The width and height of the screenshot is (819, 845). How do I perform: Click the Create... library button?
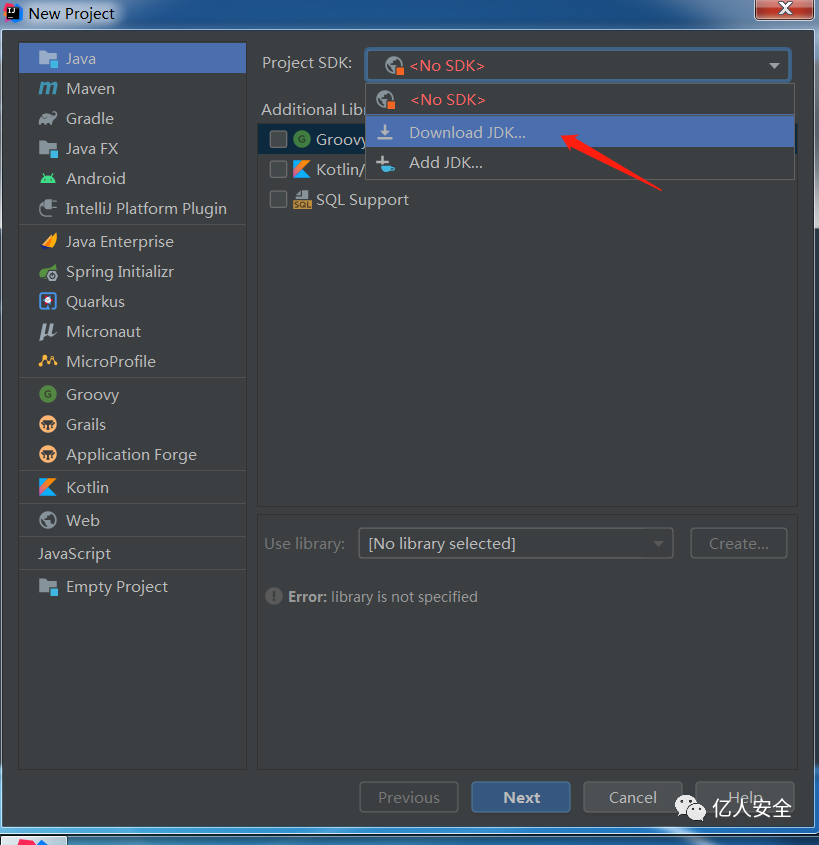point(739,543)
